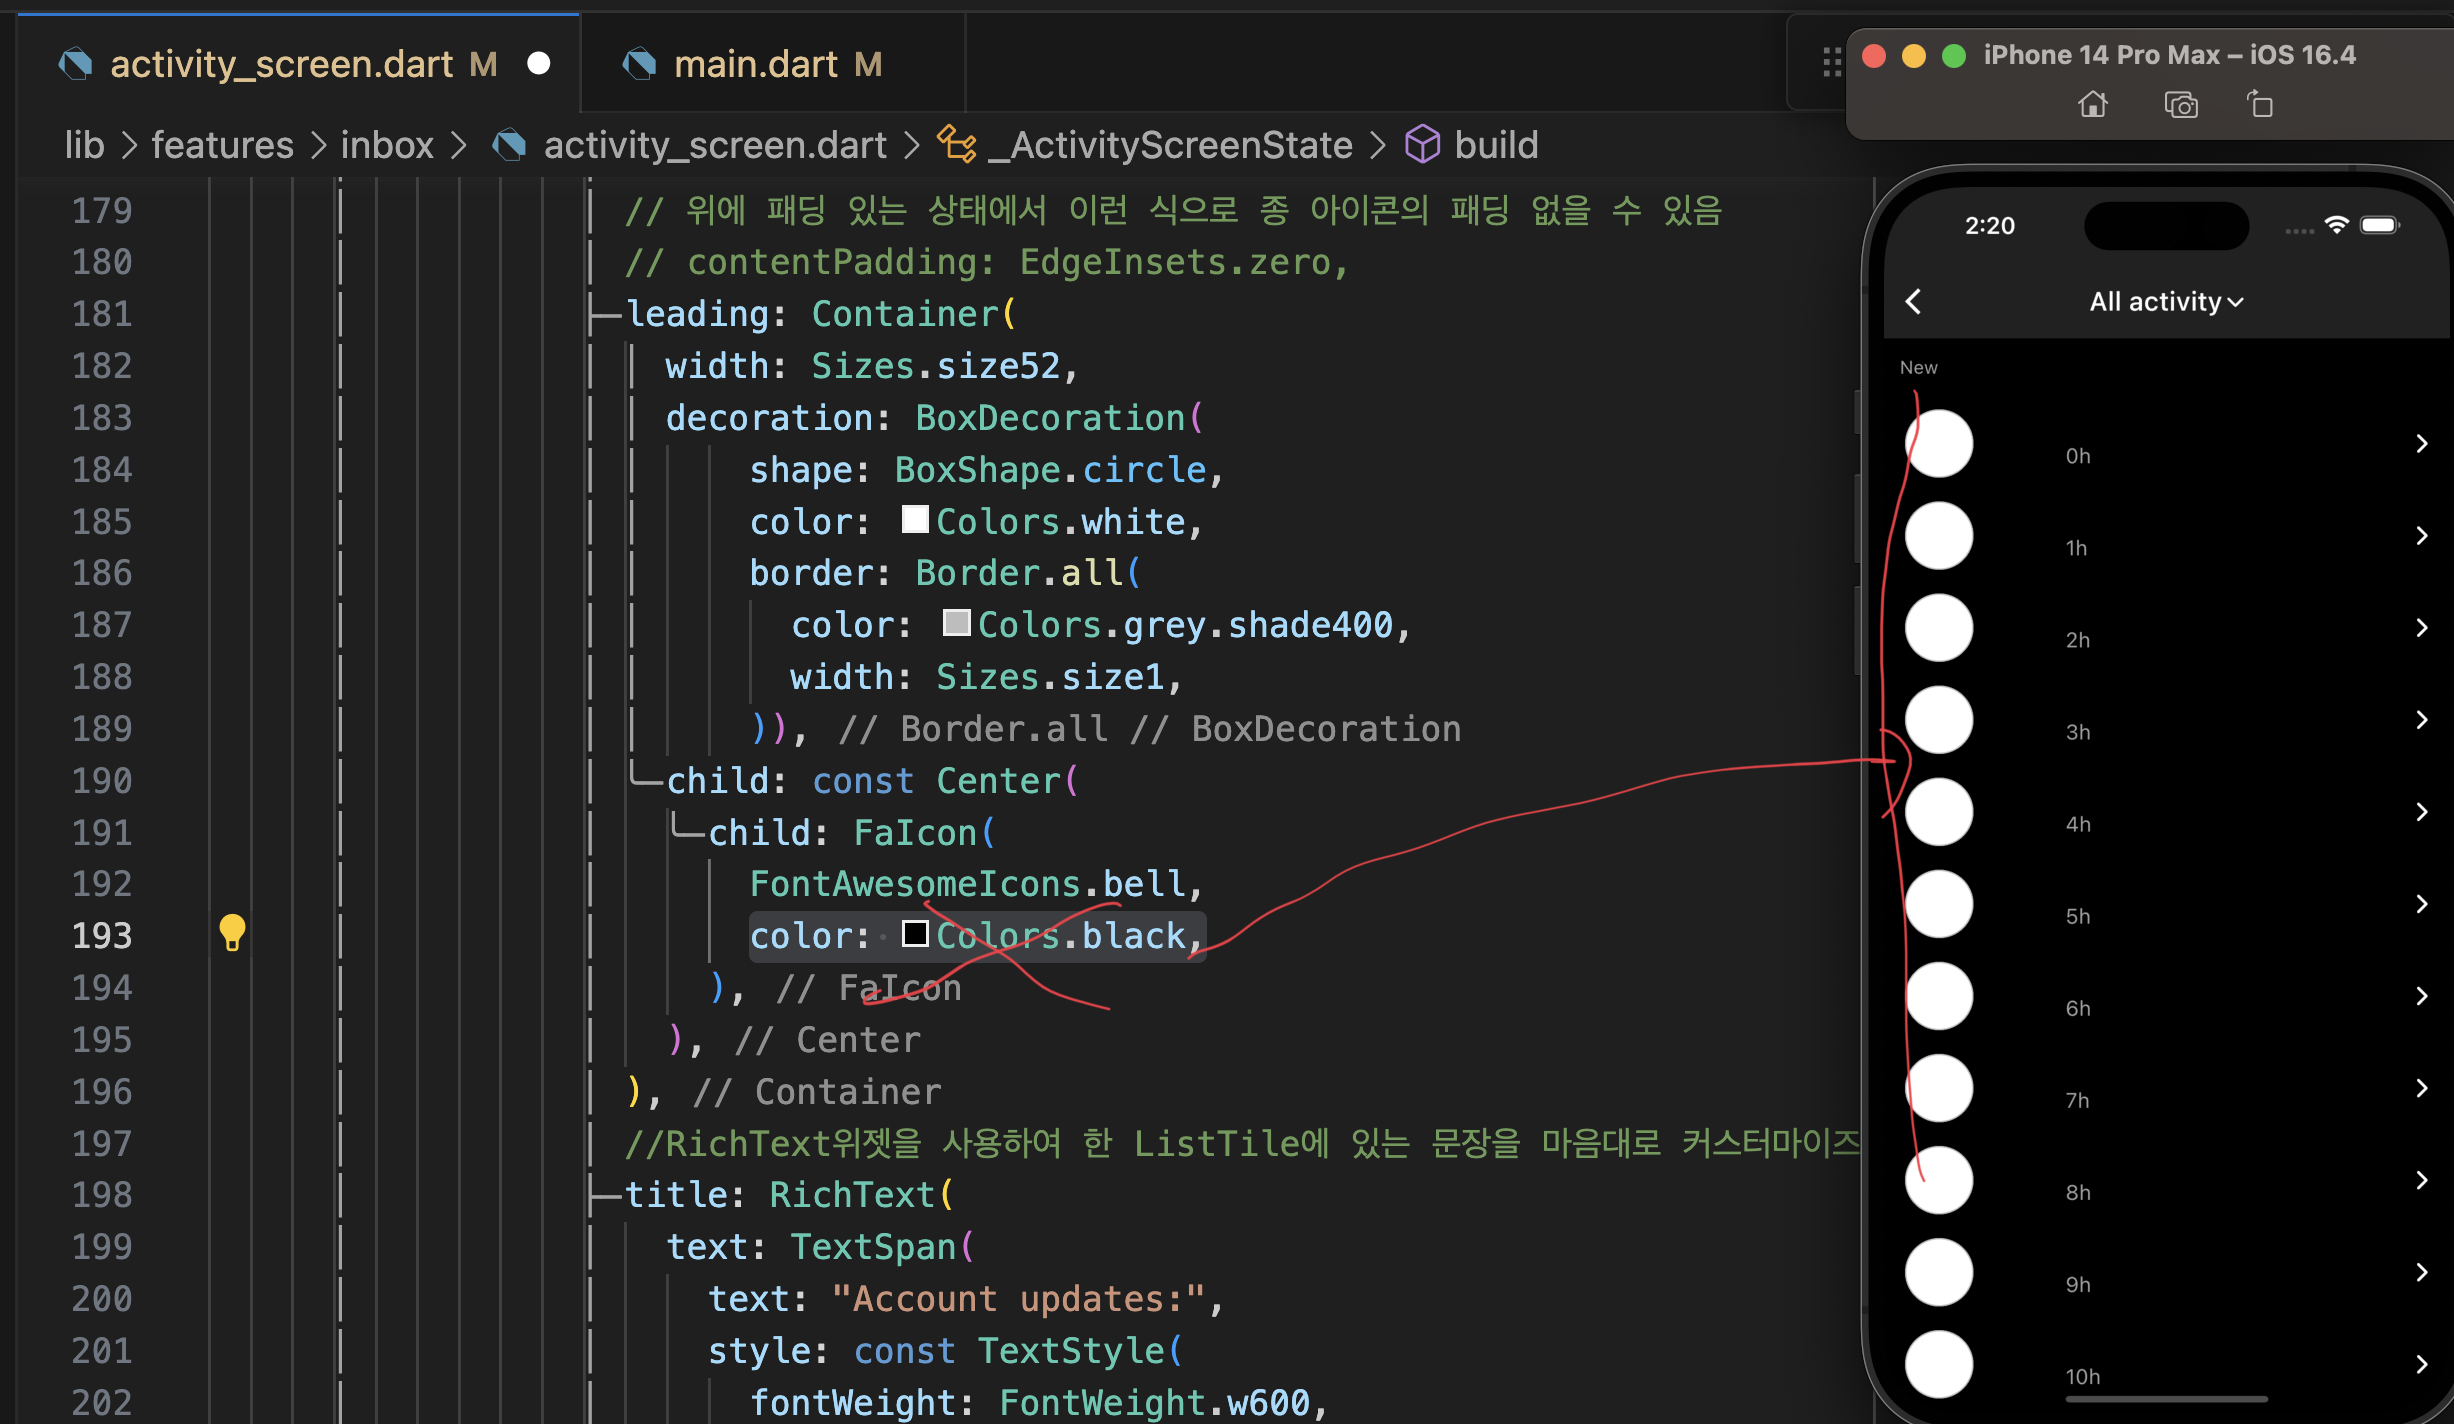Viewport: 2454px width, 1424px height.
Task: Rotate the simulator device icon
Action: [x=2260, y=104]
